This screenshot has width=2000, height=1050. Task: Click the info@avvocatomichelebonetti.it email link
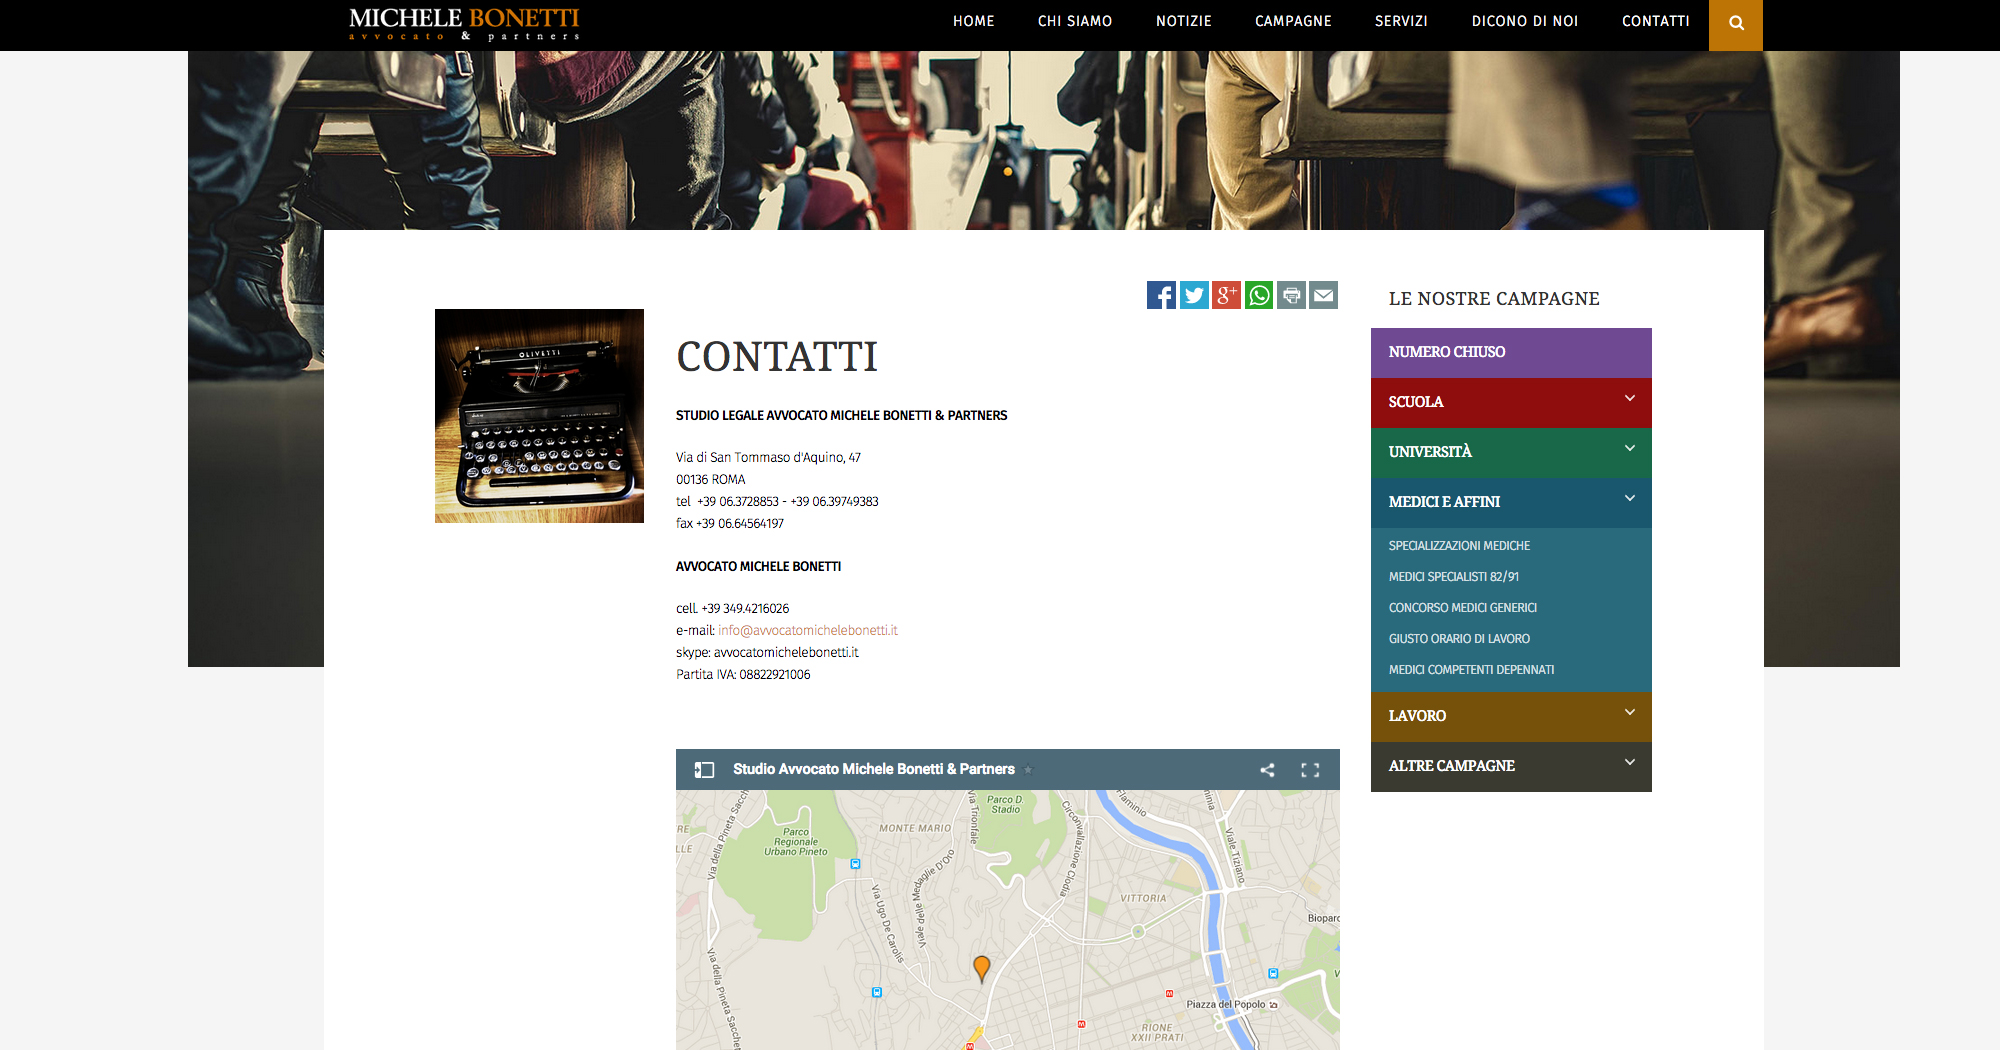tap(807, 630)
